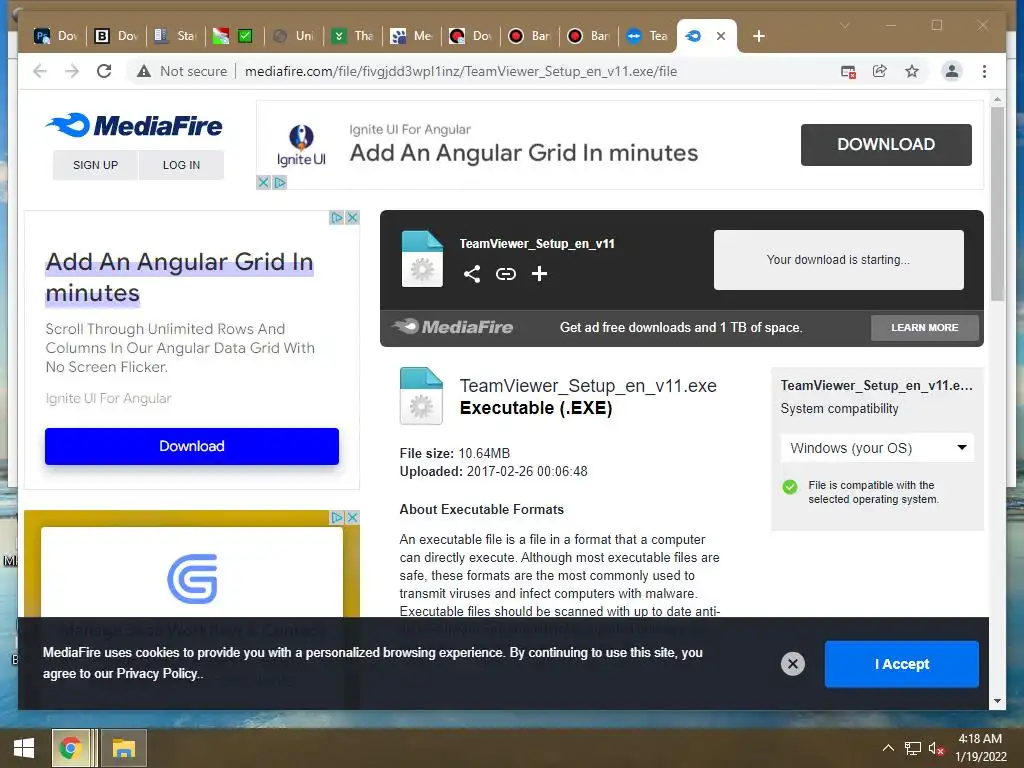Go forward in browser history
Viewport: 1024px width, 768px height.
(x=72, y=71)
